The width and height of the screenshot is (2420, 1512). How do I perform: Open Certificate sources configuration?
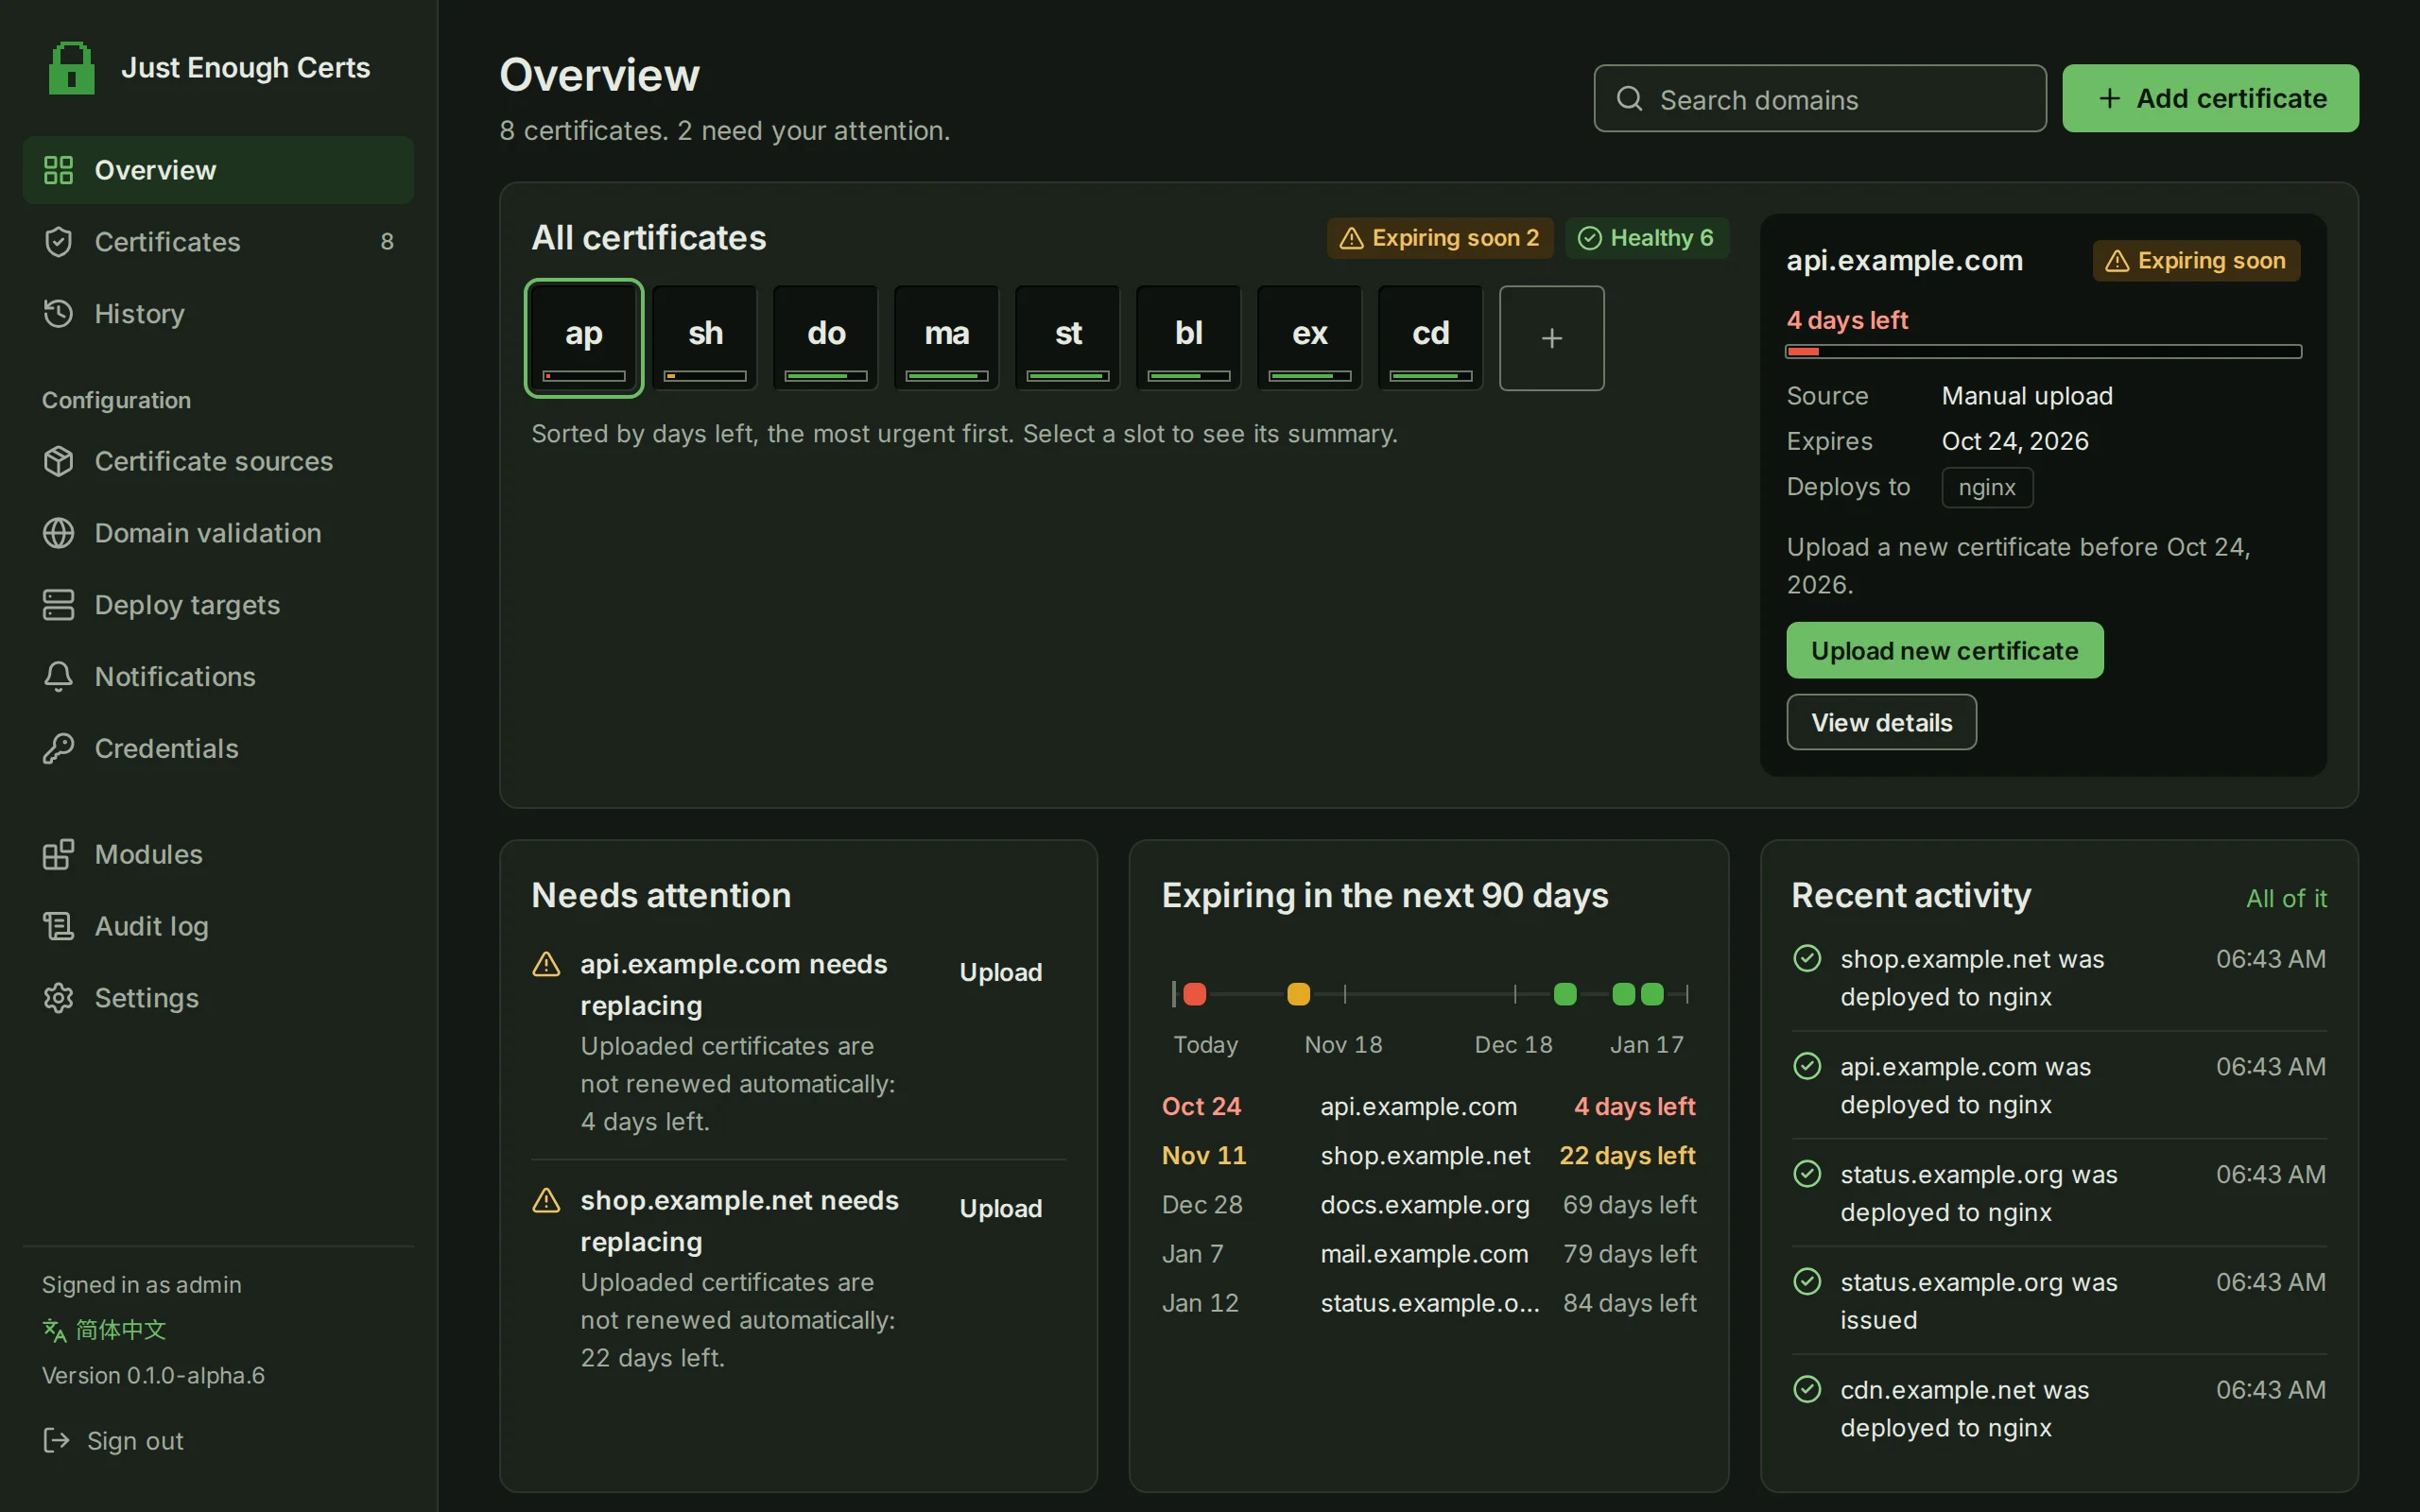pyautogui.click(x=218, y=461)
